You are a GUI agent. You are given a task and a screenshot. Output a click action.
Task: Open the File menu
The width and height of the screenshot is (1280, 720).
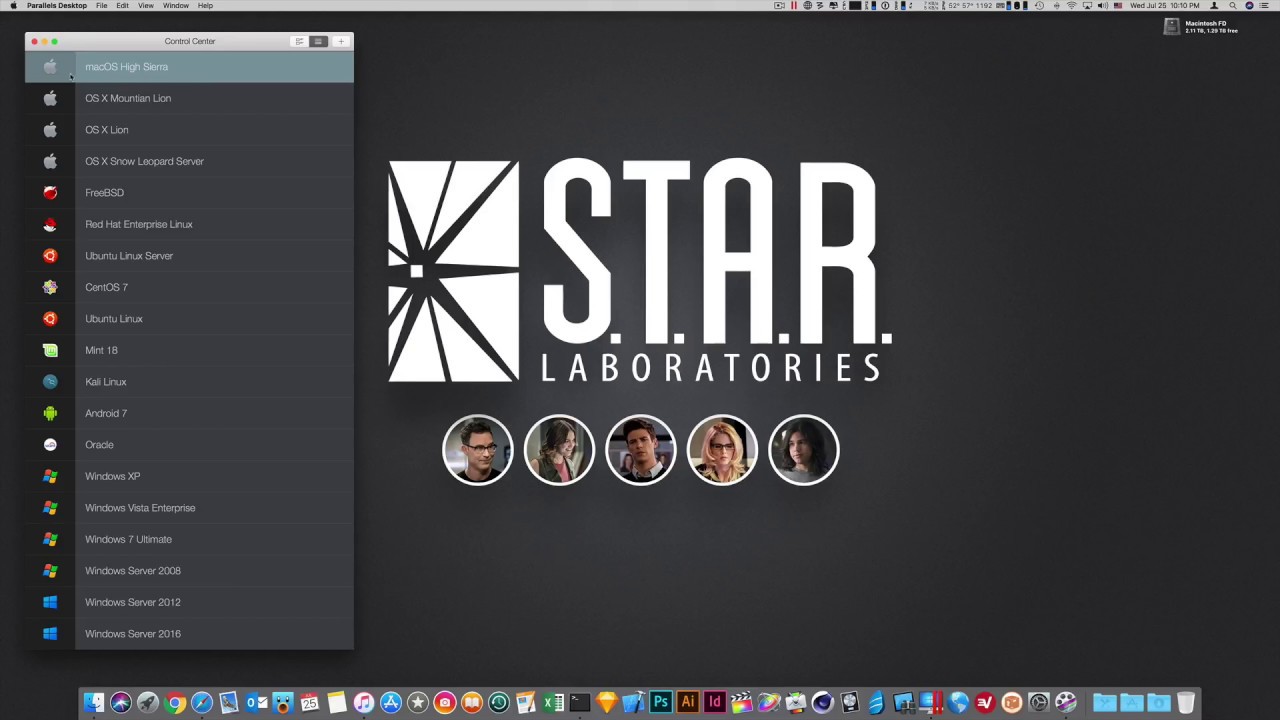102,6
